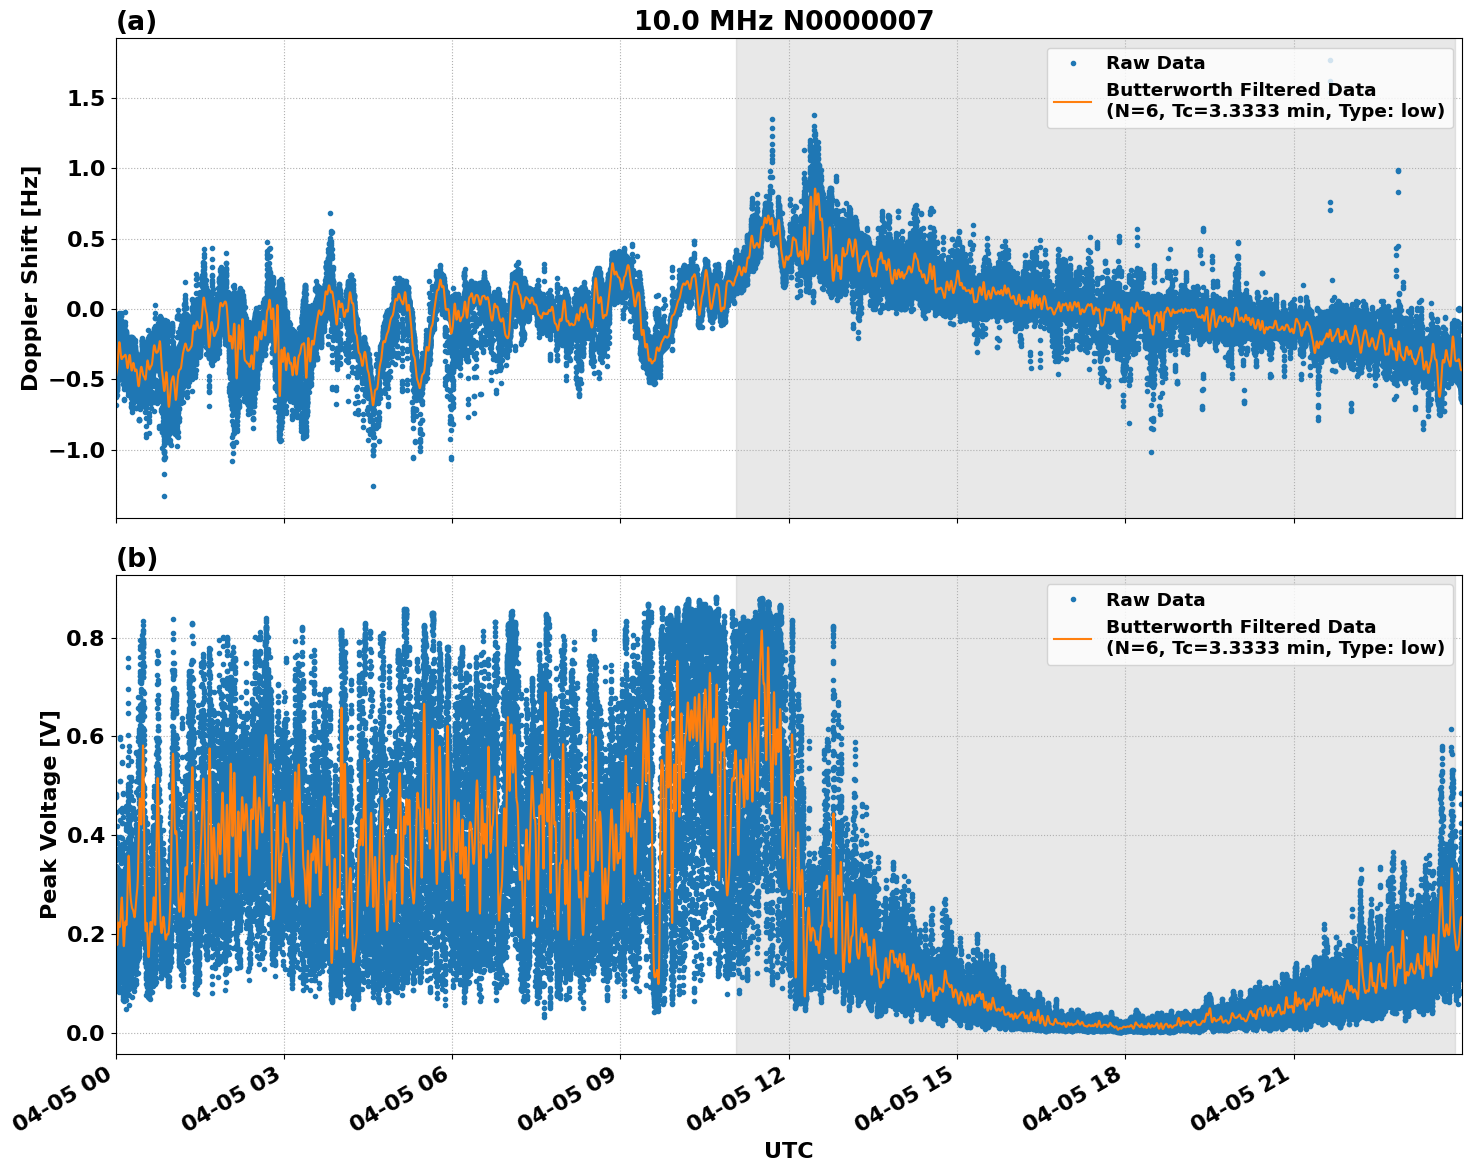Click the highest raw data dot above 1.5 Hz
Viewport: 1472px width, 1172px height.
(x=1330, y=60)
